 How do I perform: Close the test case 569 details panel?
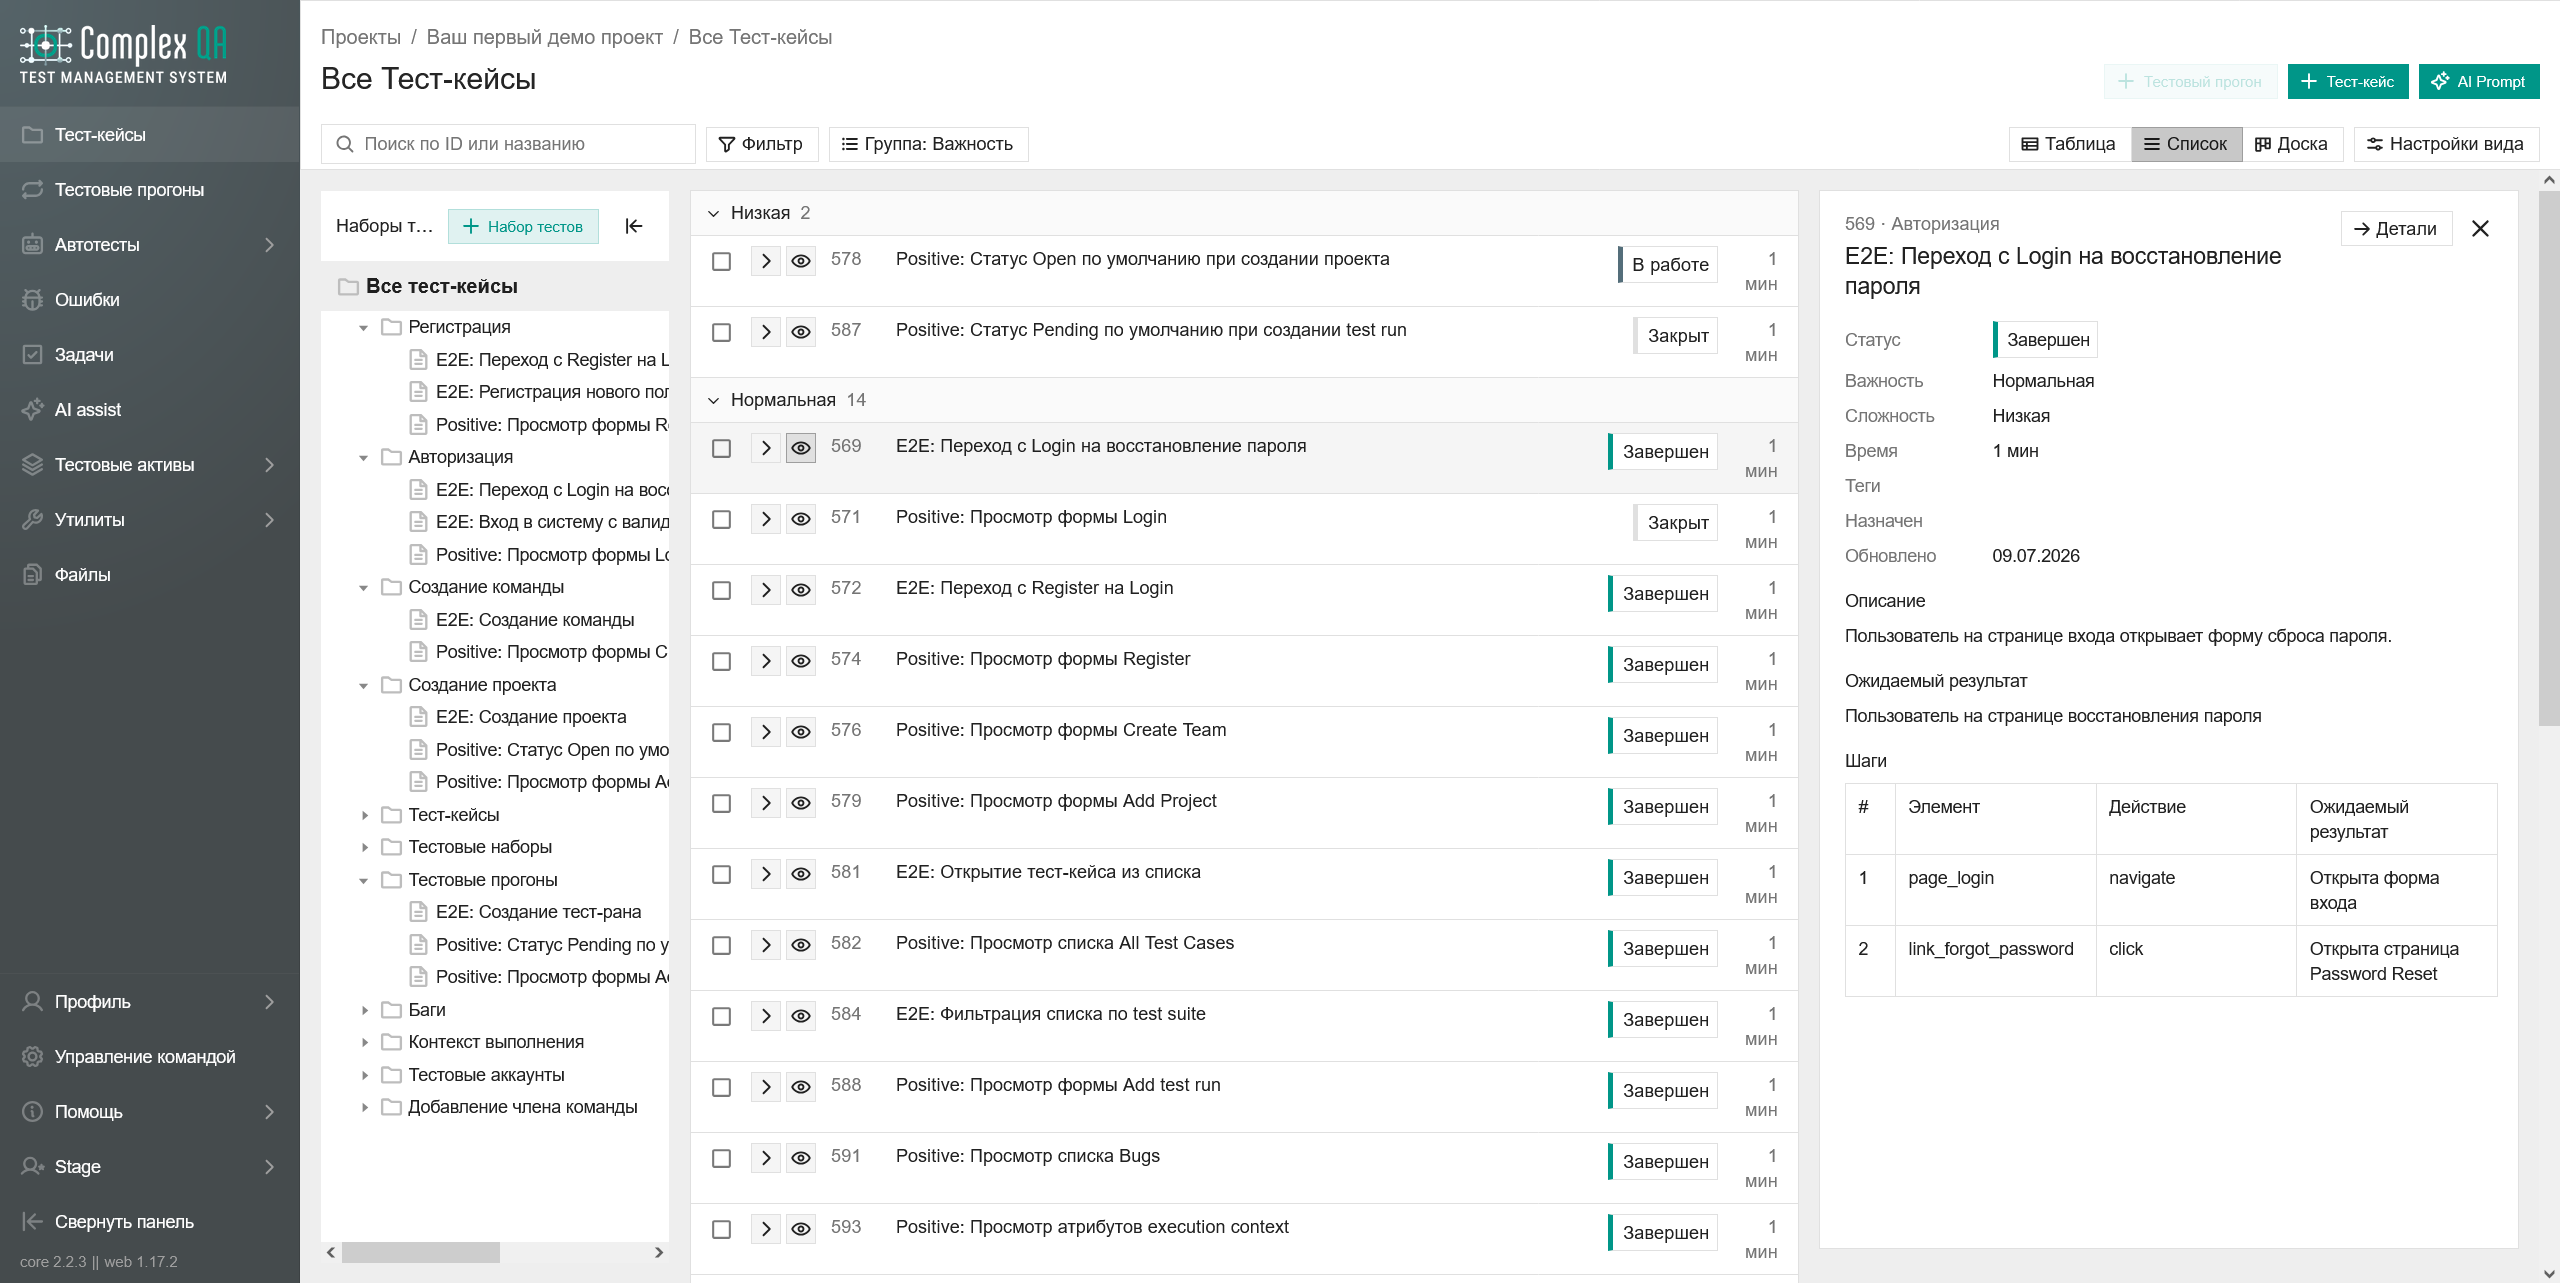pos(2480,229)
